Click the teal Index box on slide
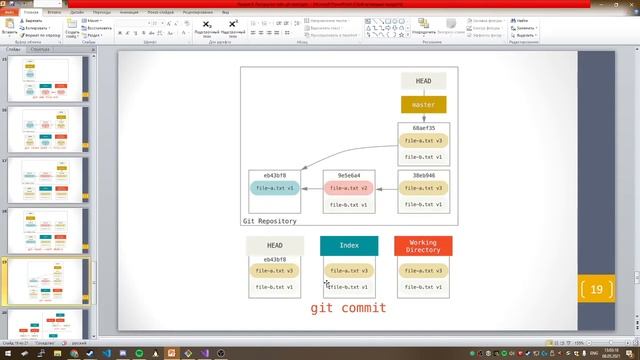640x360 pixels. 349,246
